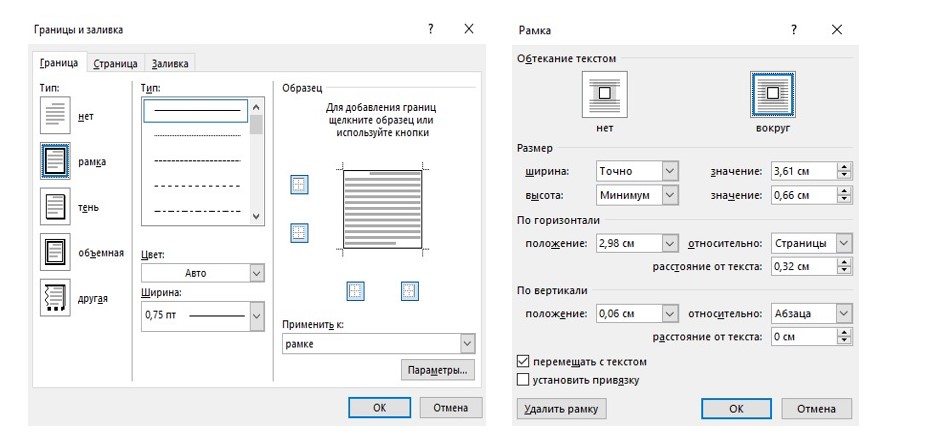Expand the 'ширина' Точно size dropdown

point(670,171)
